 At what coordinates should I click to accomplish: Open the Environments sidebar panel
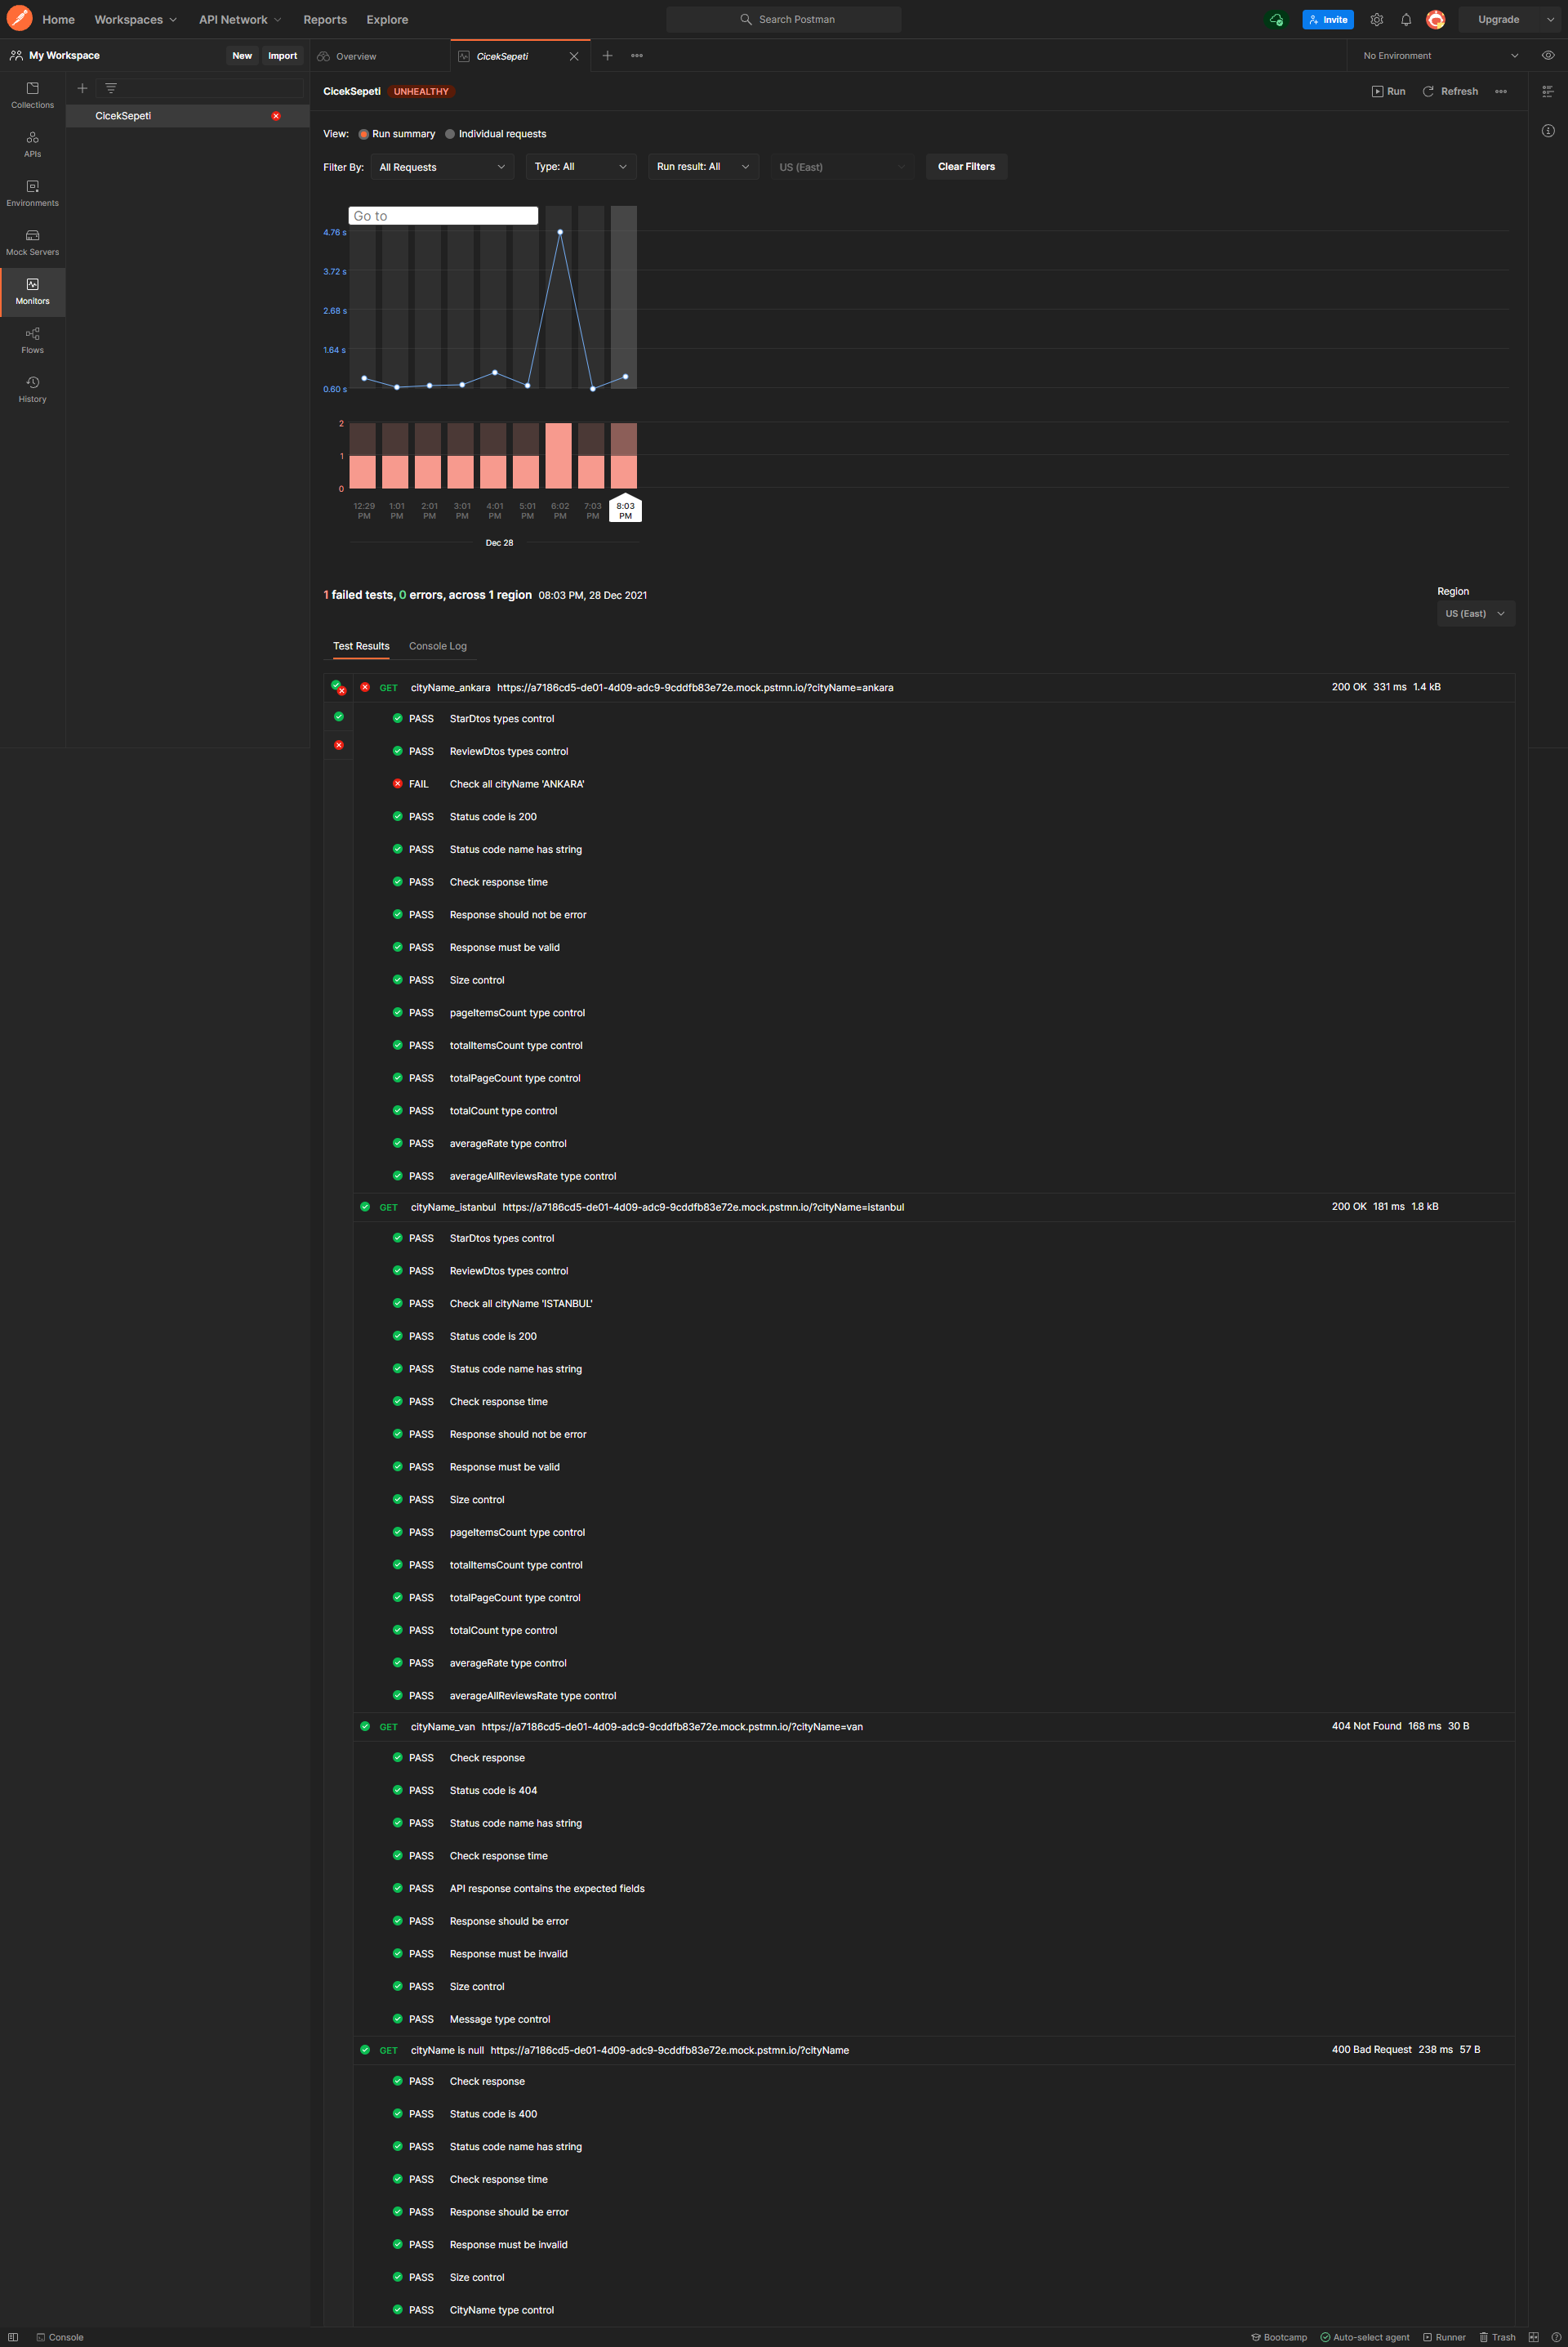(x=32, y=193)
